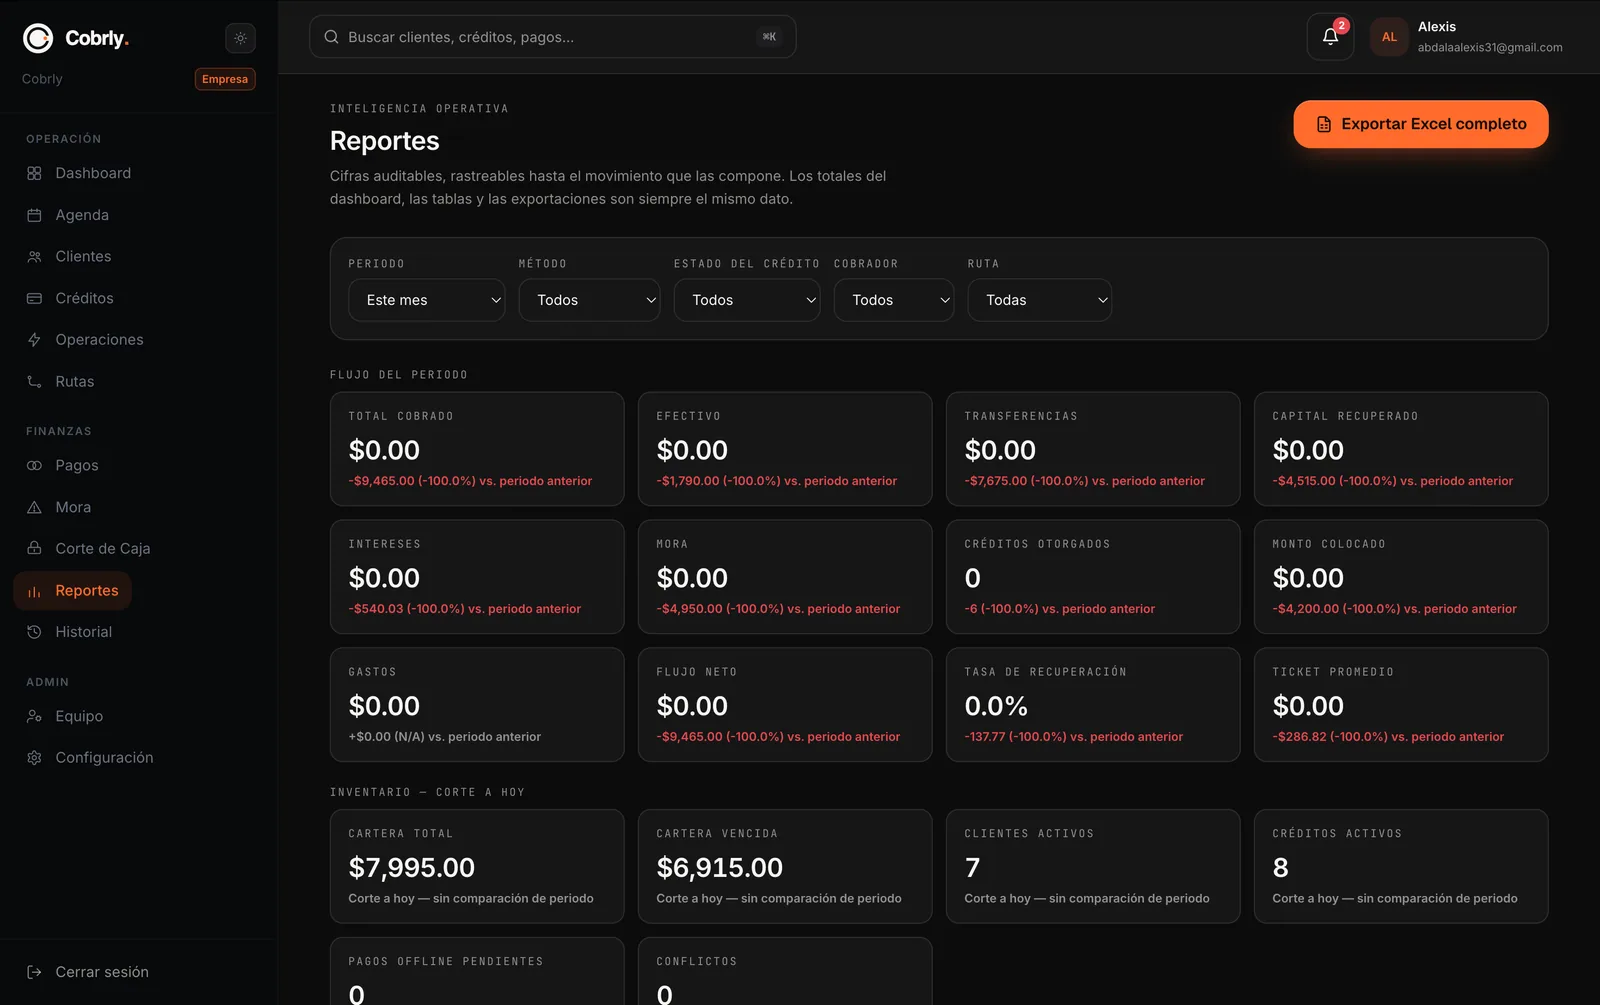The height and width of the screenshot is (1005, 1600).
Task: Click the Pagos coins icon
Action: pos(34,465)
